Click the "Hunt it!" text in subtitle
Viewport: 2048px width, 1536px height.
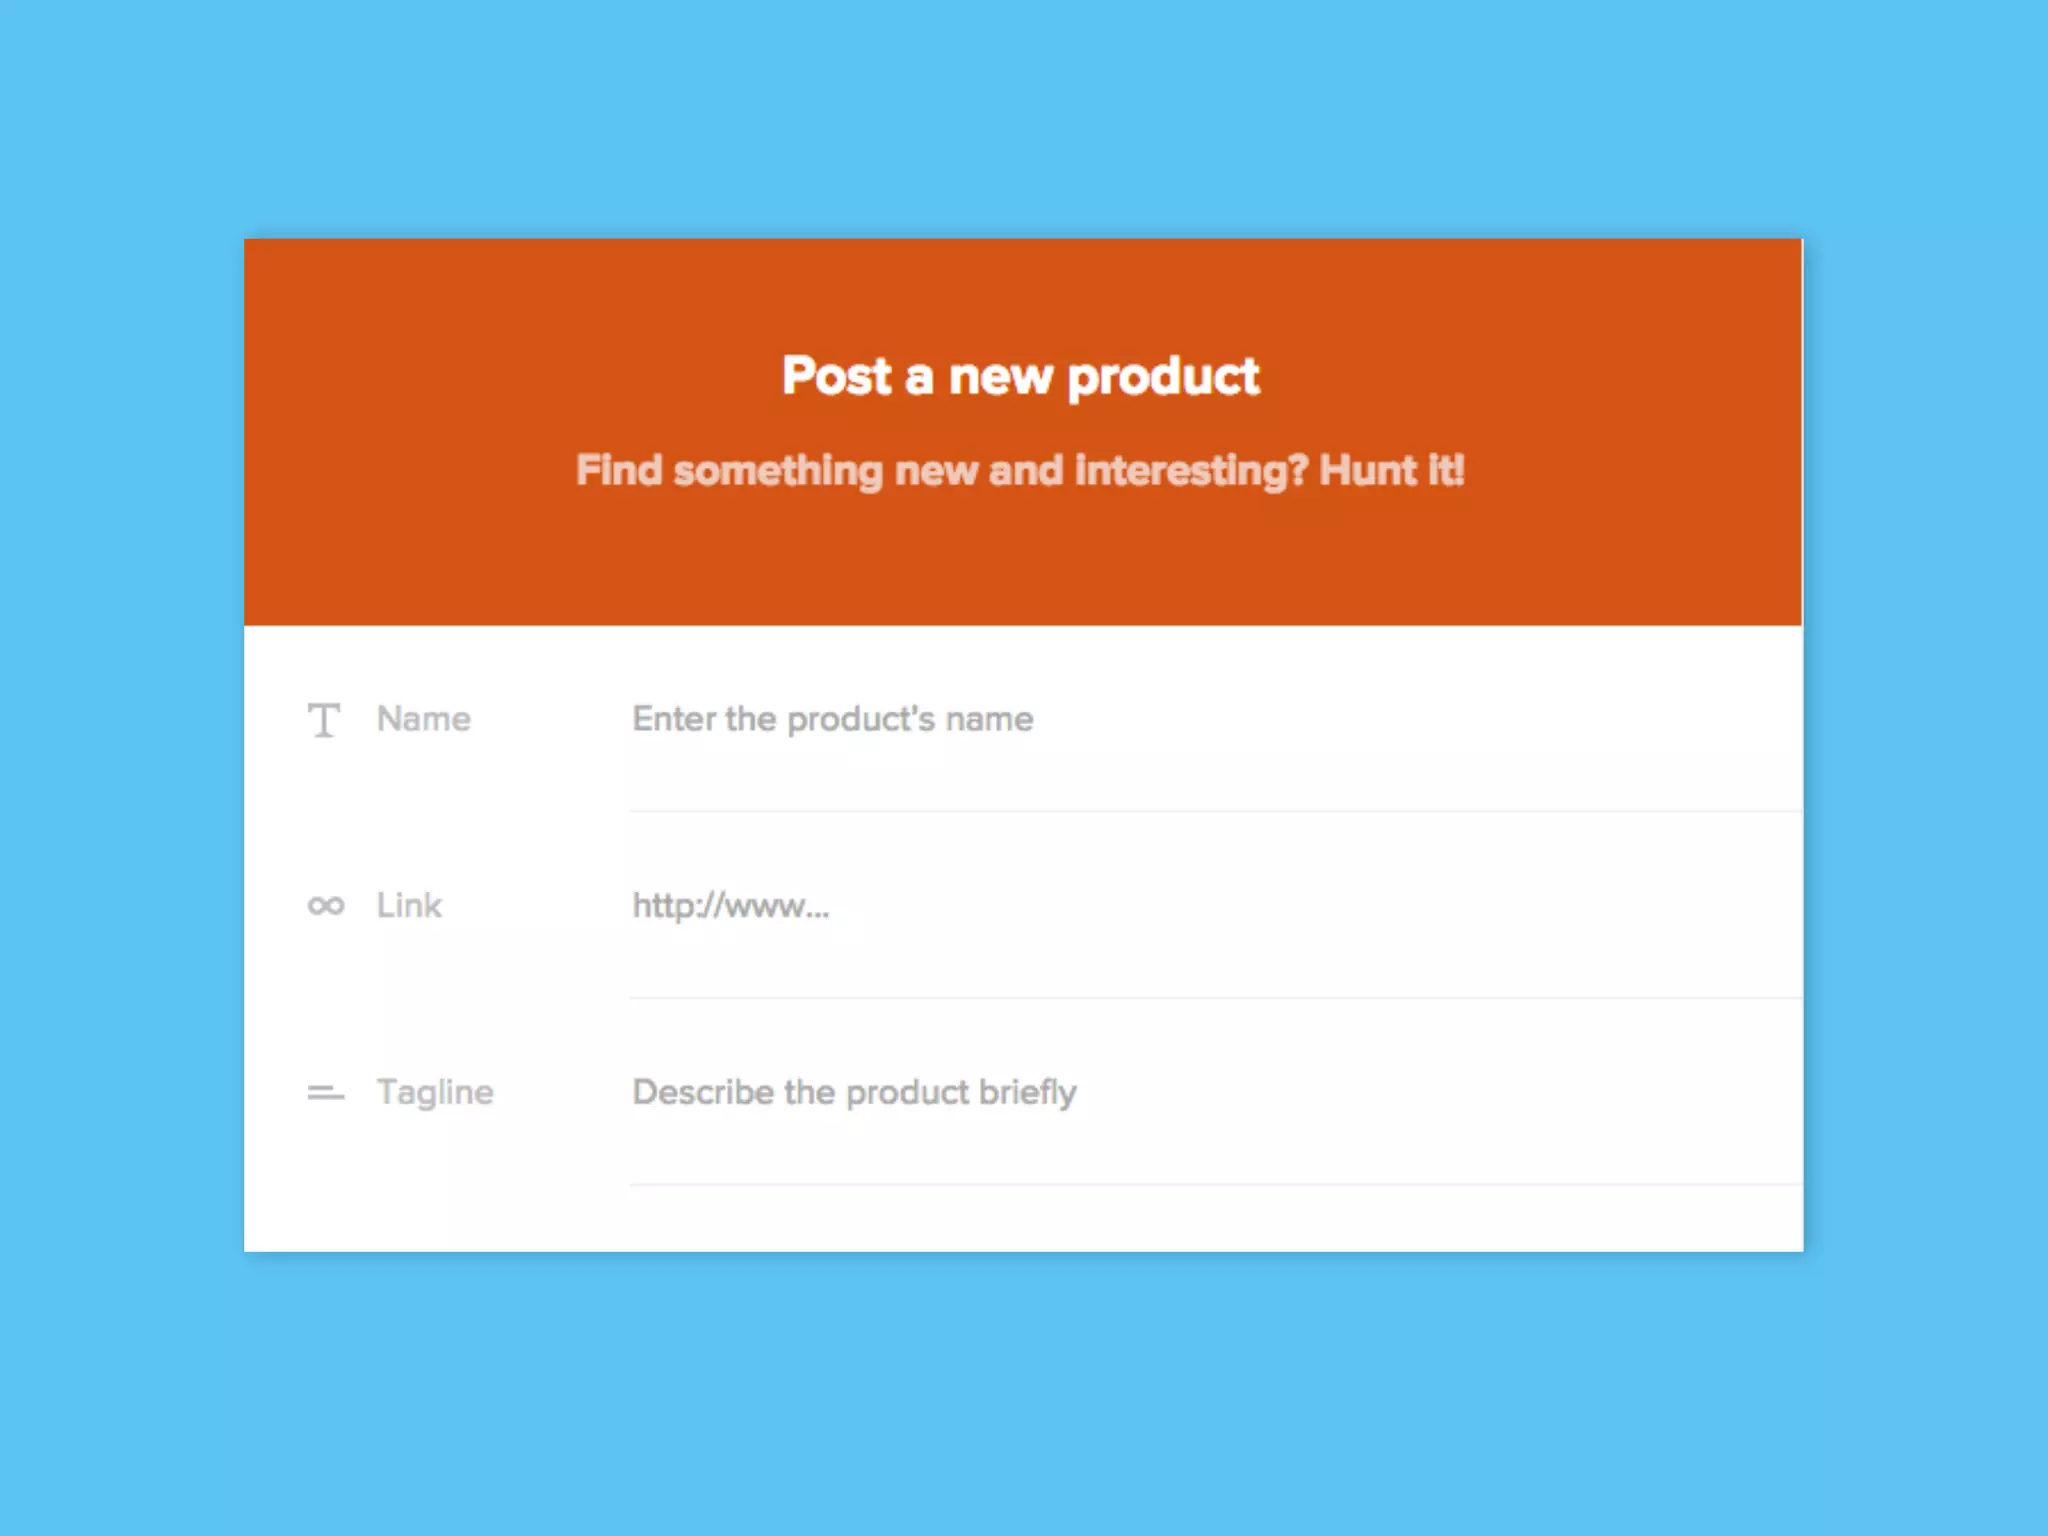(x=1391, y=470)
